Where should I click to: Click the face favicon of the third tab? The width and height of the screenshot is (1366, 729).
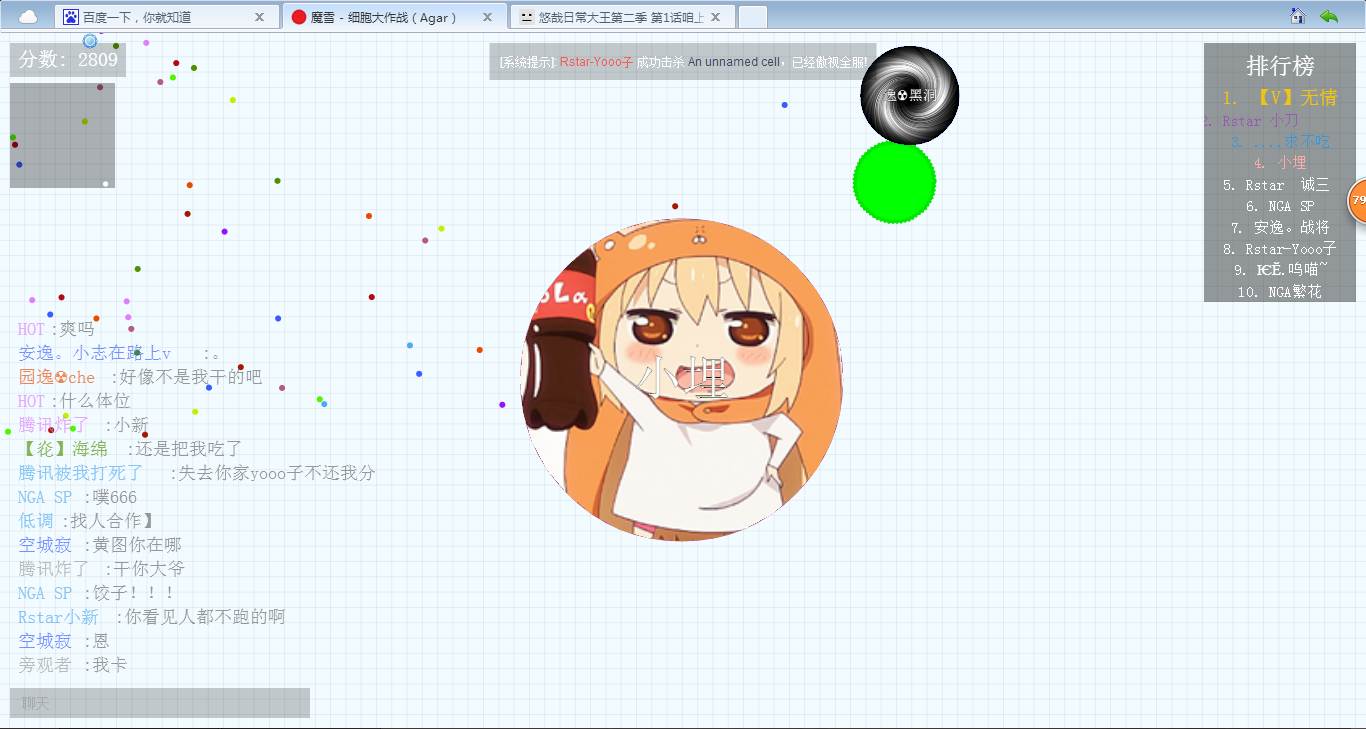click(526, 17)
